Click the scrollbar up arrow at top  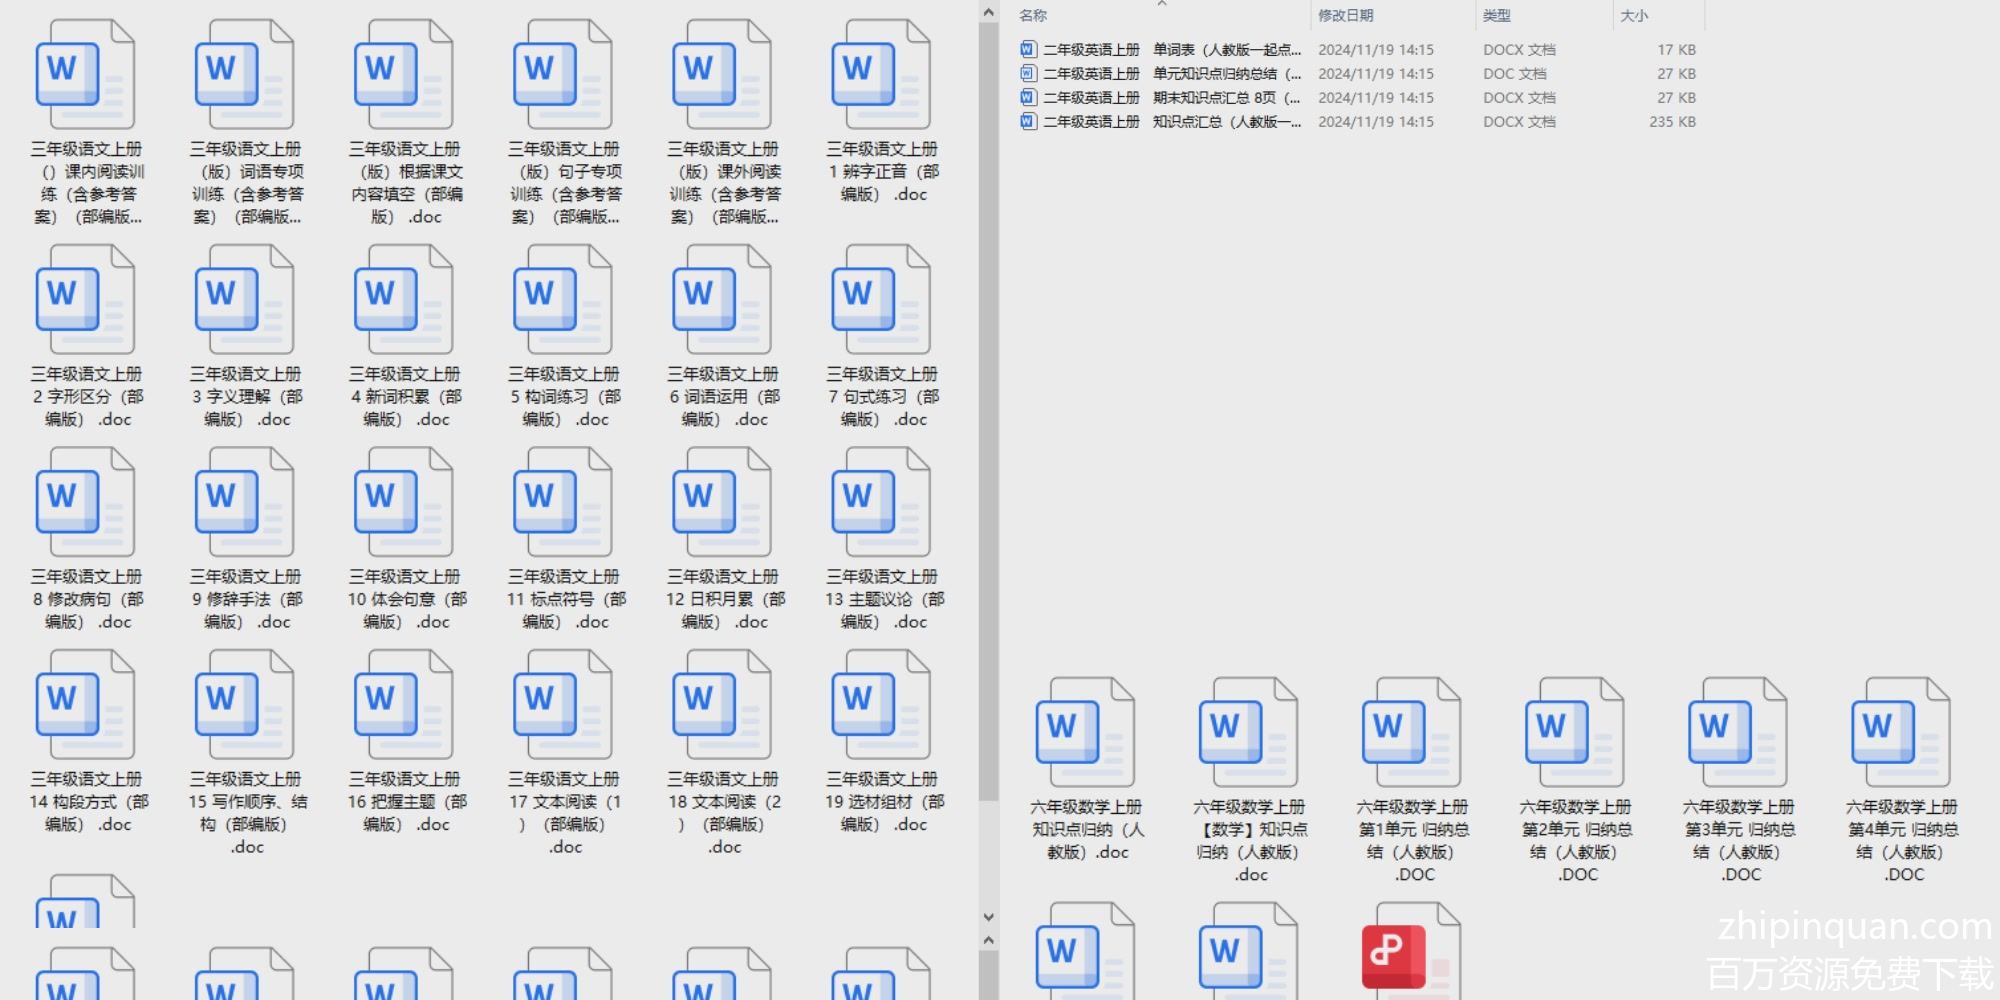point(988,13)
